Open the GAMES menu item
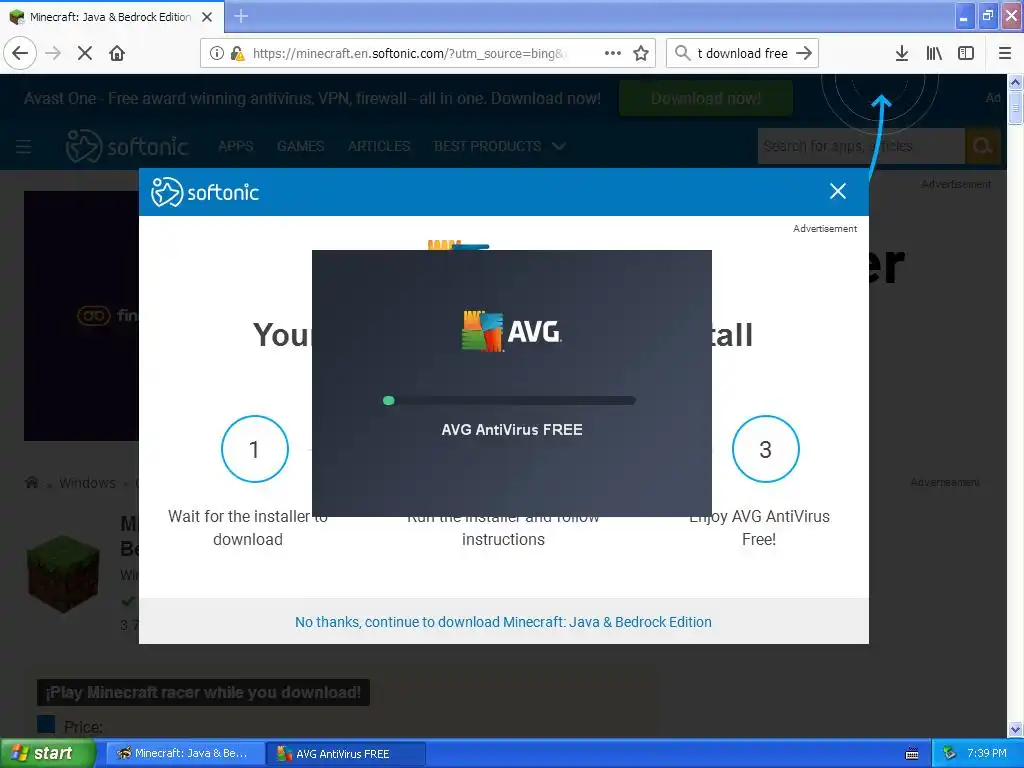The image size is (1024, 768). coord(300,146)
